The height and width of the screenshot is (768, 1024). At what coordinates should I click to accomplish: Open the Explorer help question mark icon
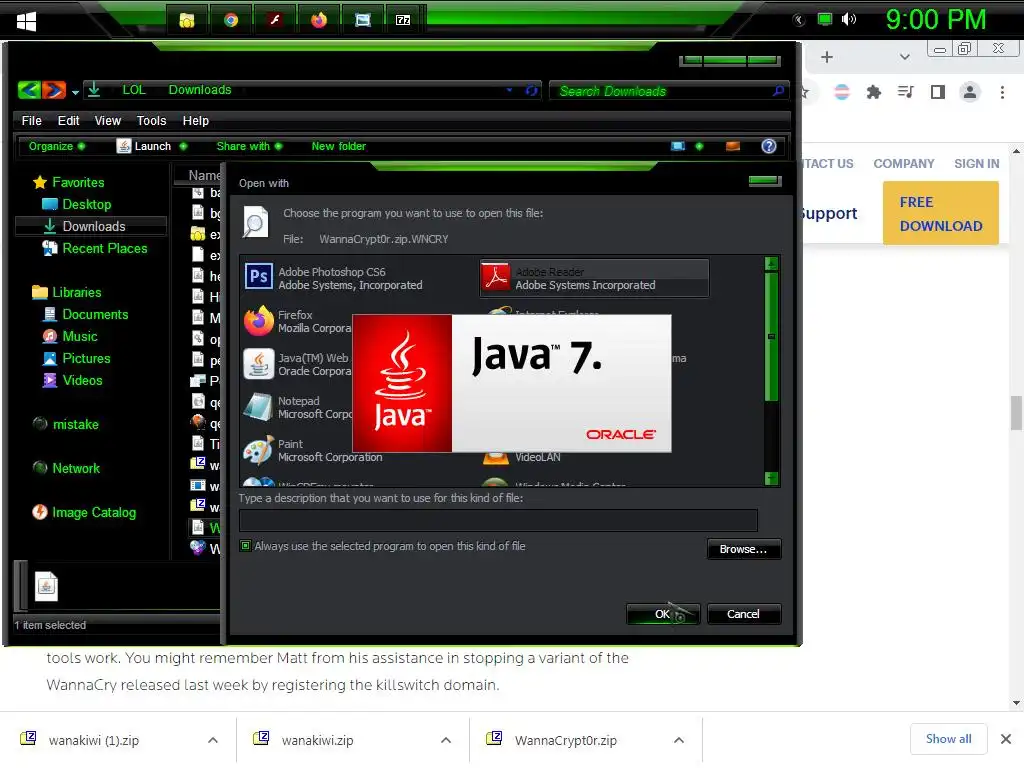click(x=769, y=146)
